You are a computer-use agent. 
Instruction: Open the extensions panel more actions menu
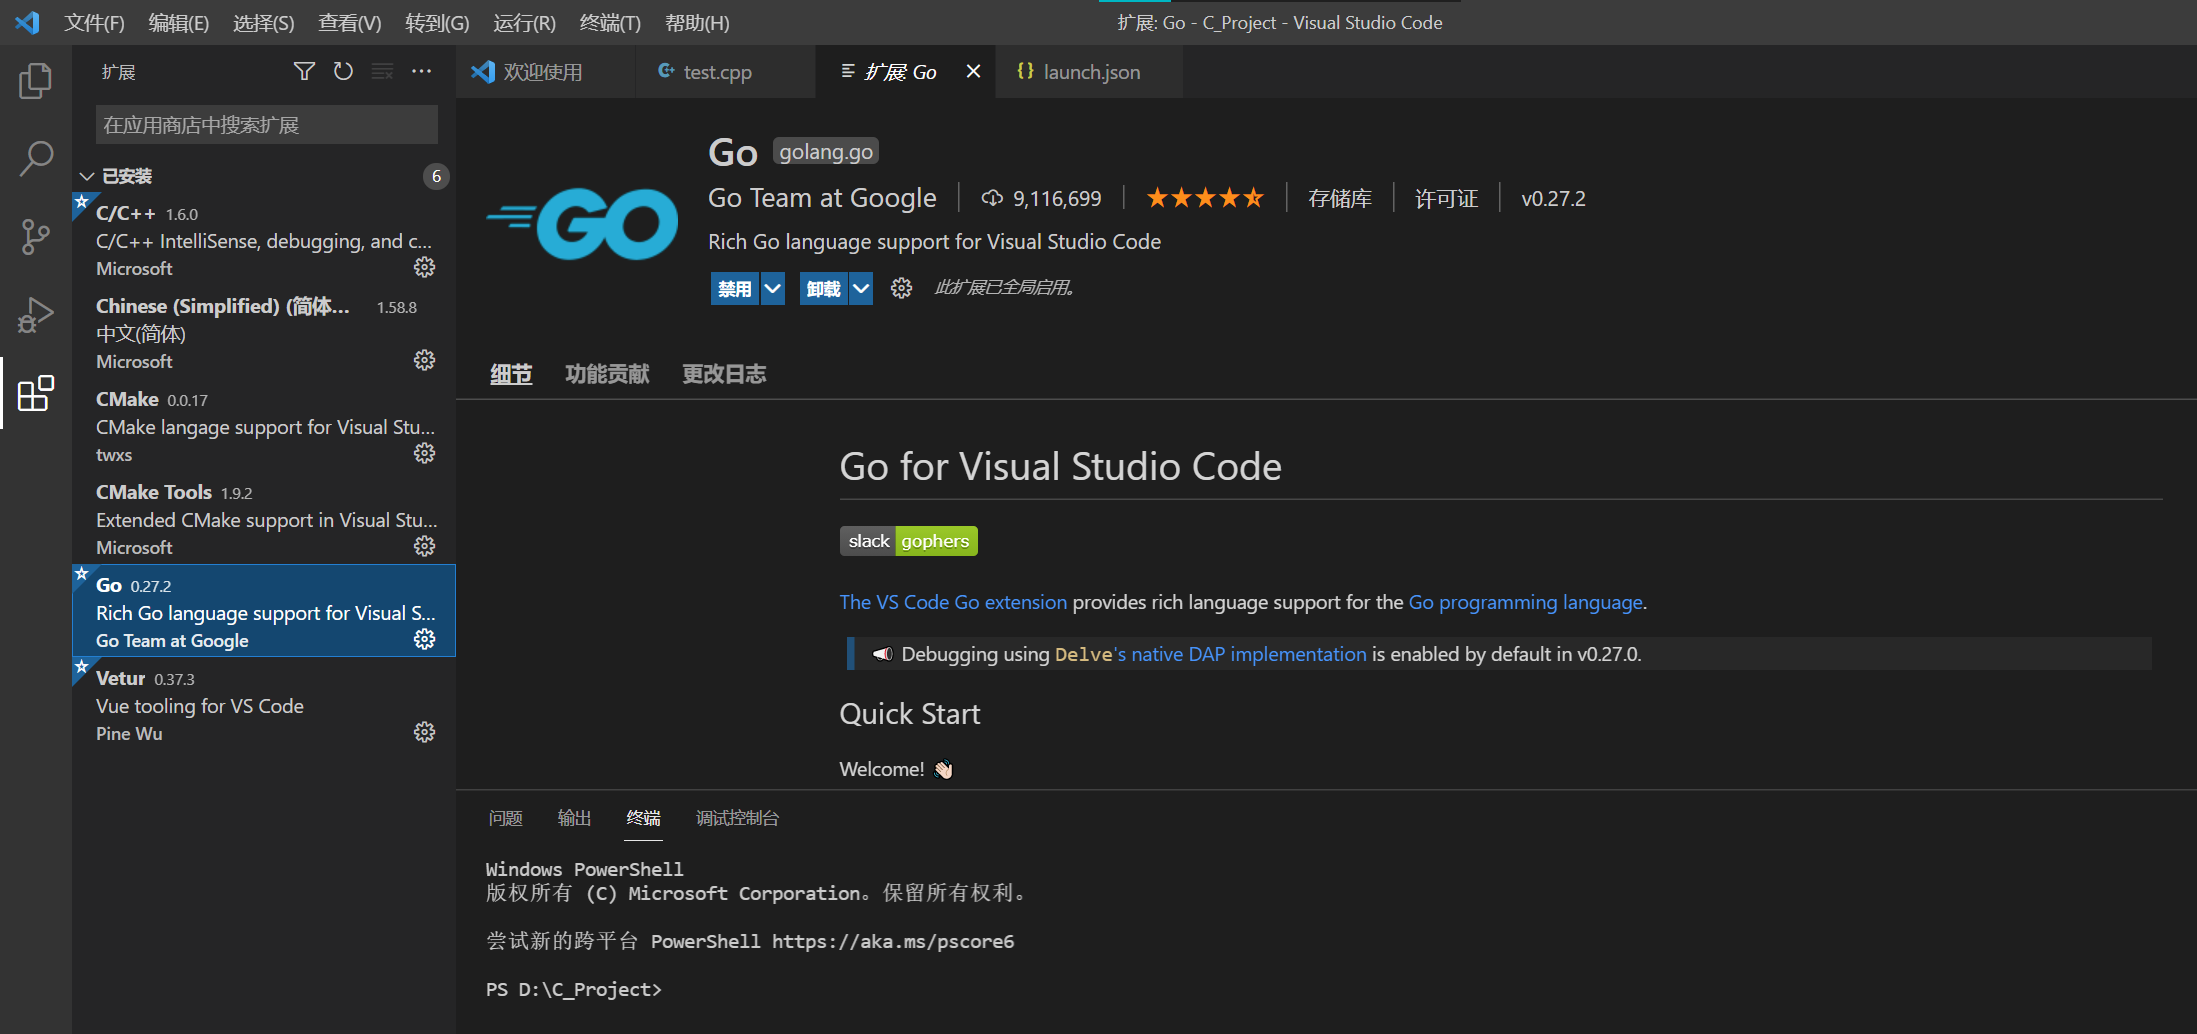point(421,72)
